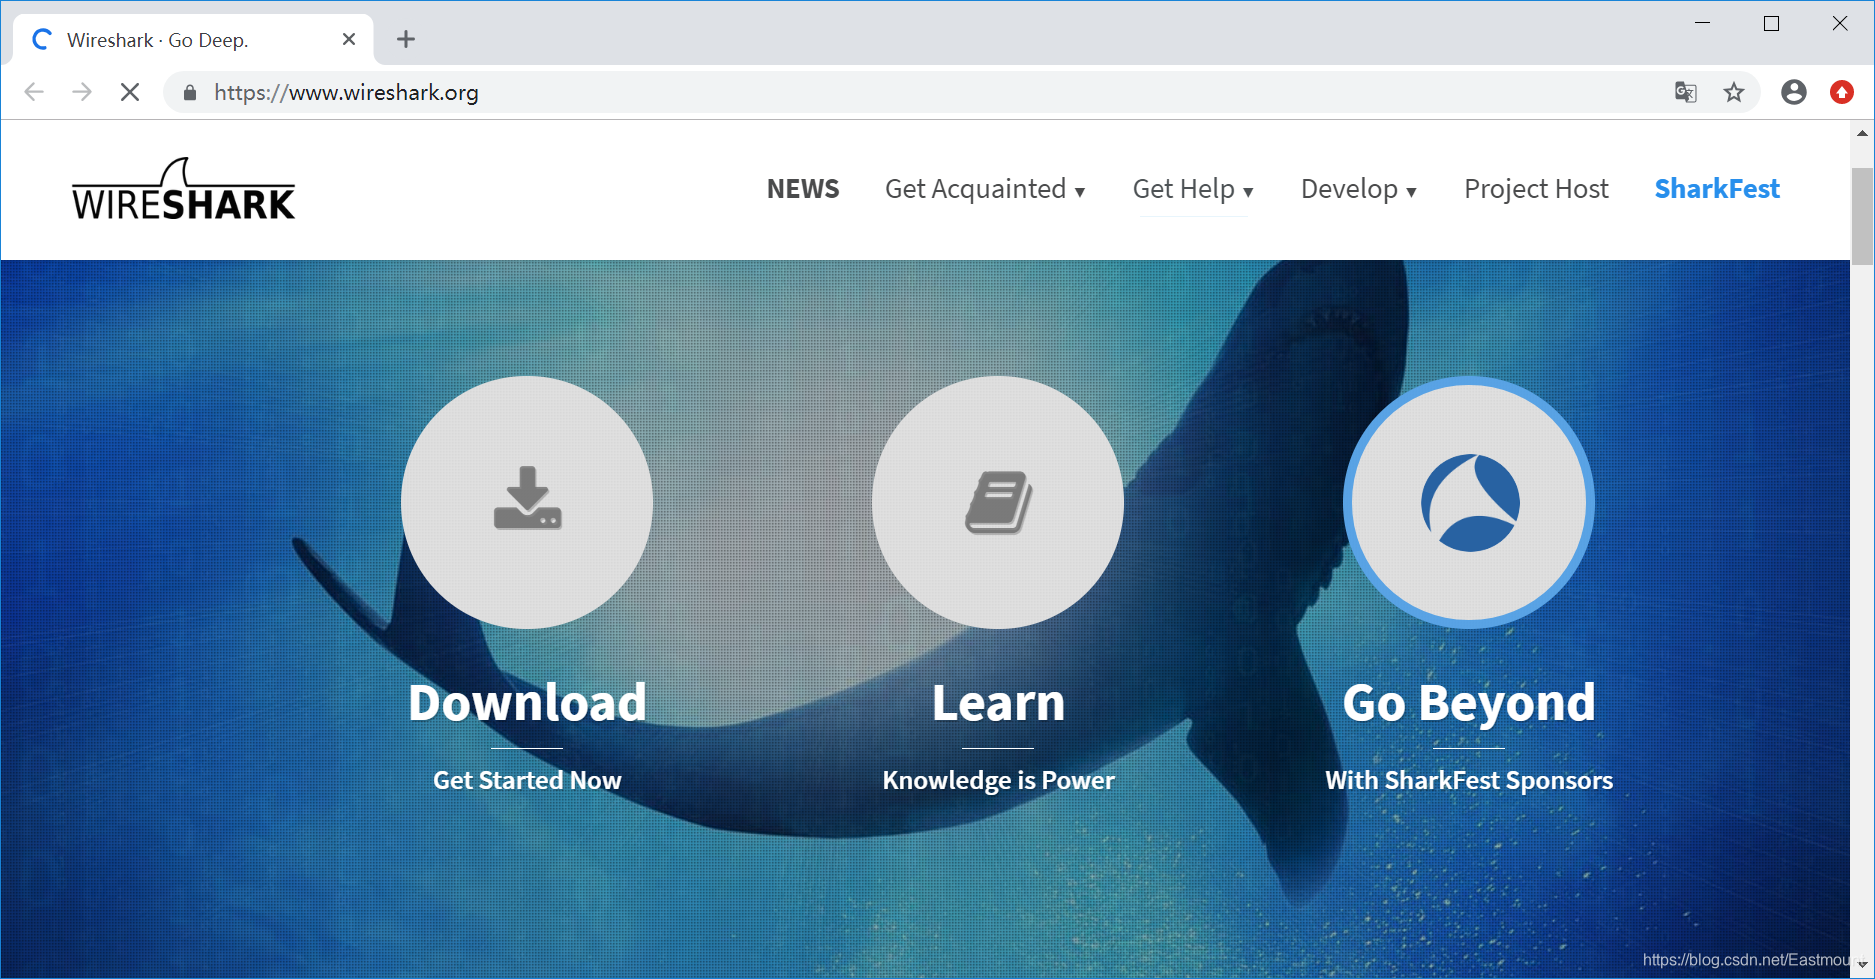Click the red update extension icon
The height and width of the screenshot is (979, 1875).
click(x=1842, y=92)
